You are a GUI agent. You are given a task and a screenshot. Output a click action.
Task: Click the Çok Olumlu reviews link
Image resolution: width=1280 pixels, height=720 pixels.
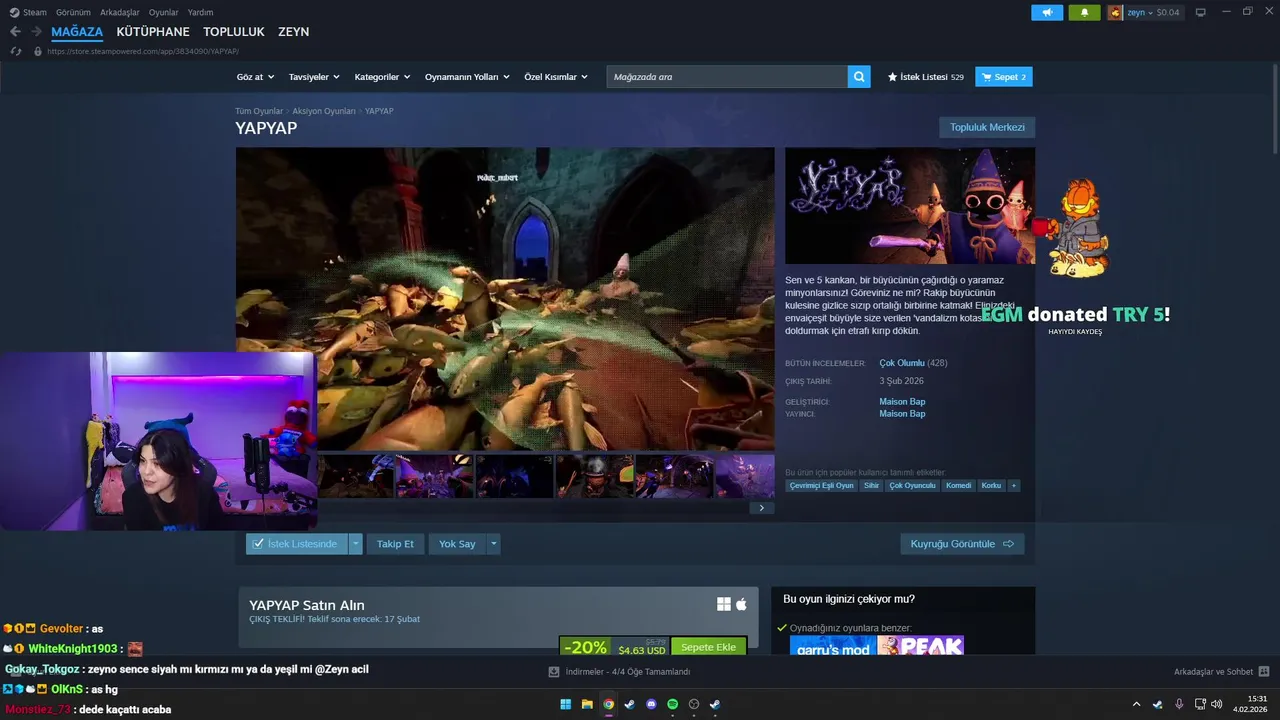[902, 363]
